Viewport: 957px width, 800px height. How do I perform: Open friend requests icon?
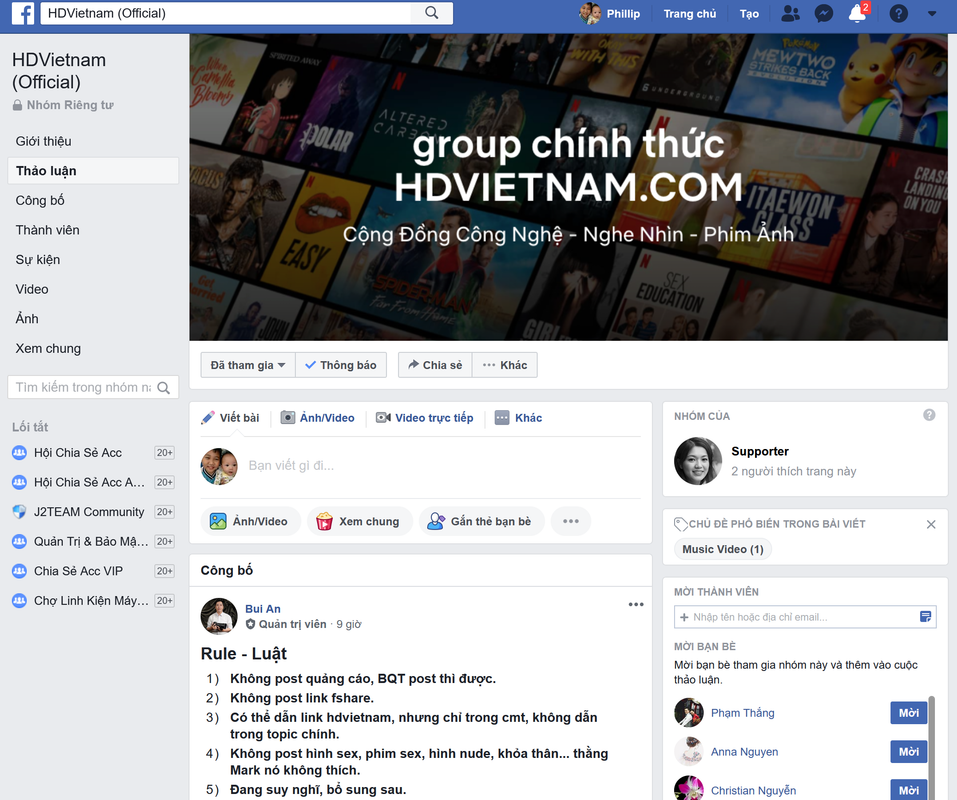790,13
